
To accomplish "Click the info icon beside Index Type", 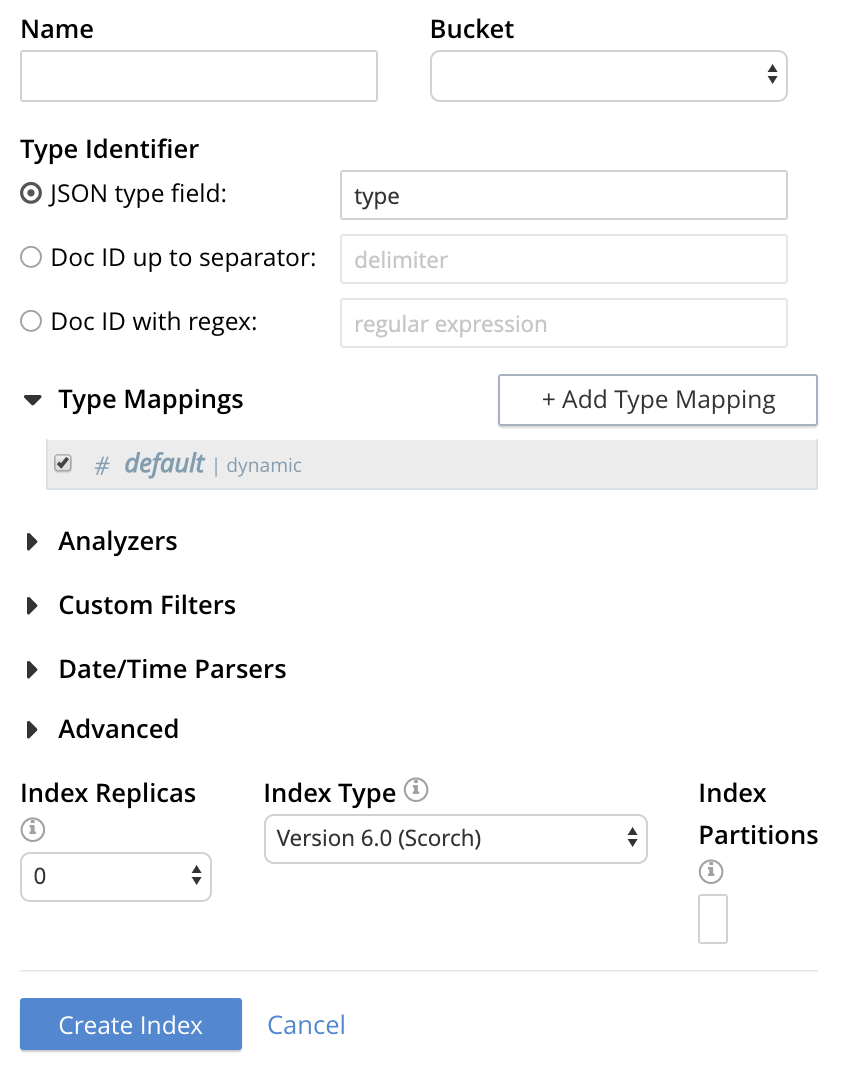I will click(x=416, y=791).
